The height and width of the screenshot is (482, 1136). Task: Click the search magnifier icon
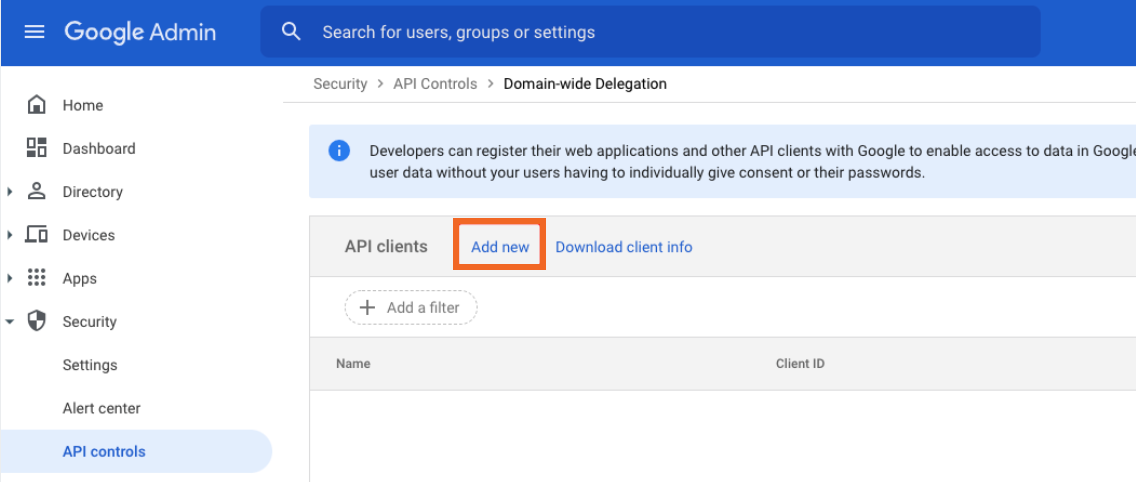click(291, 32)
